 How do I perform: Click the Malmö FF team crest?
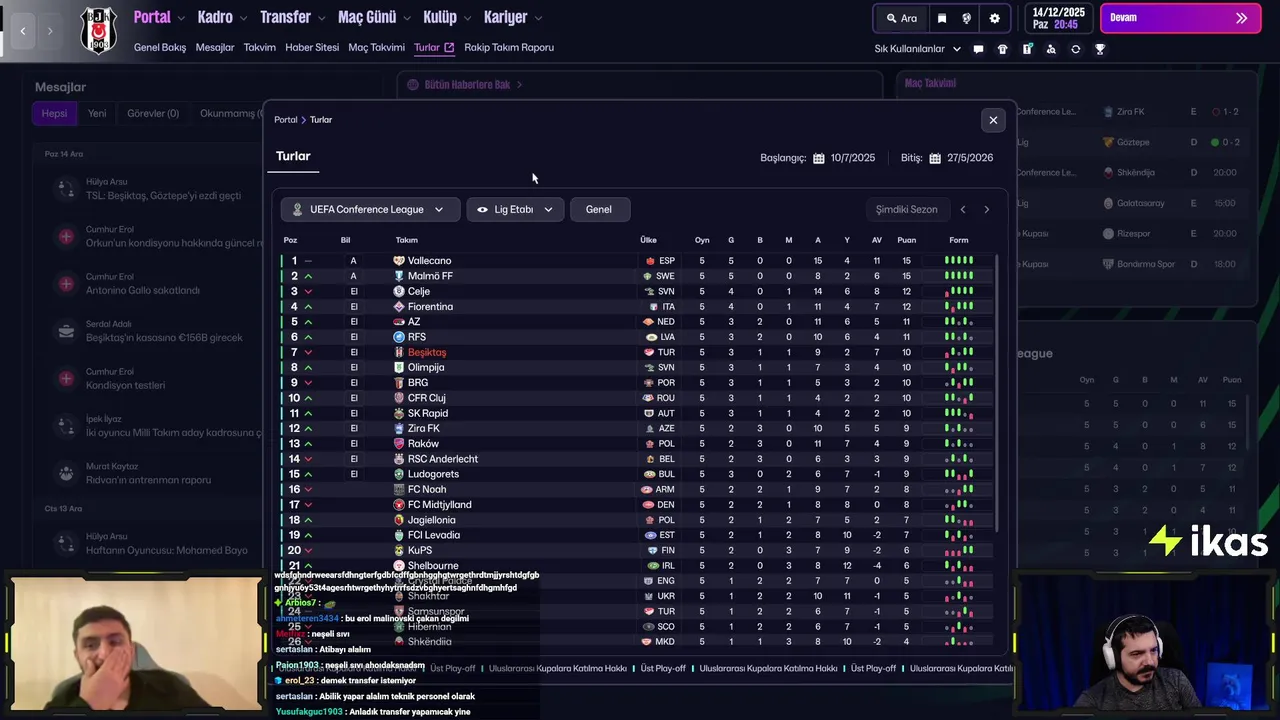tap(399, 276)
